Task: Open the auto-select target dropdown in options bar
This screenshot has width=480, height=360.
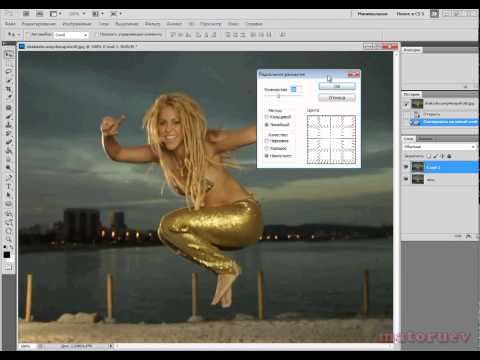Action: coord(71,35)
